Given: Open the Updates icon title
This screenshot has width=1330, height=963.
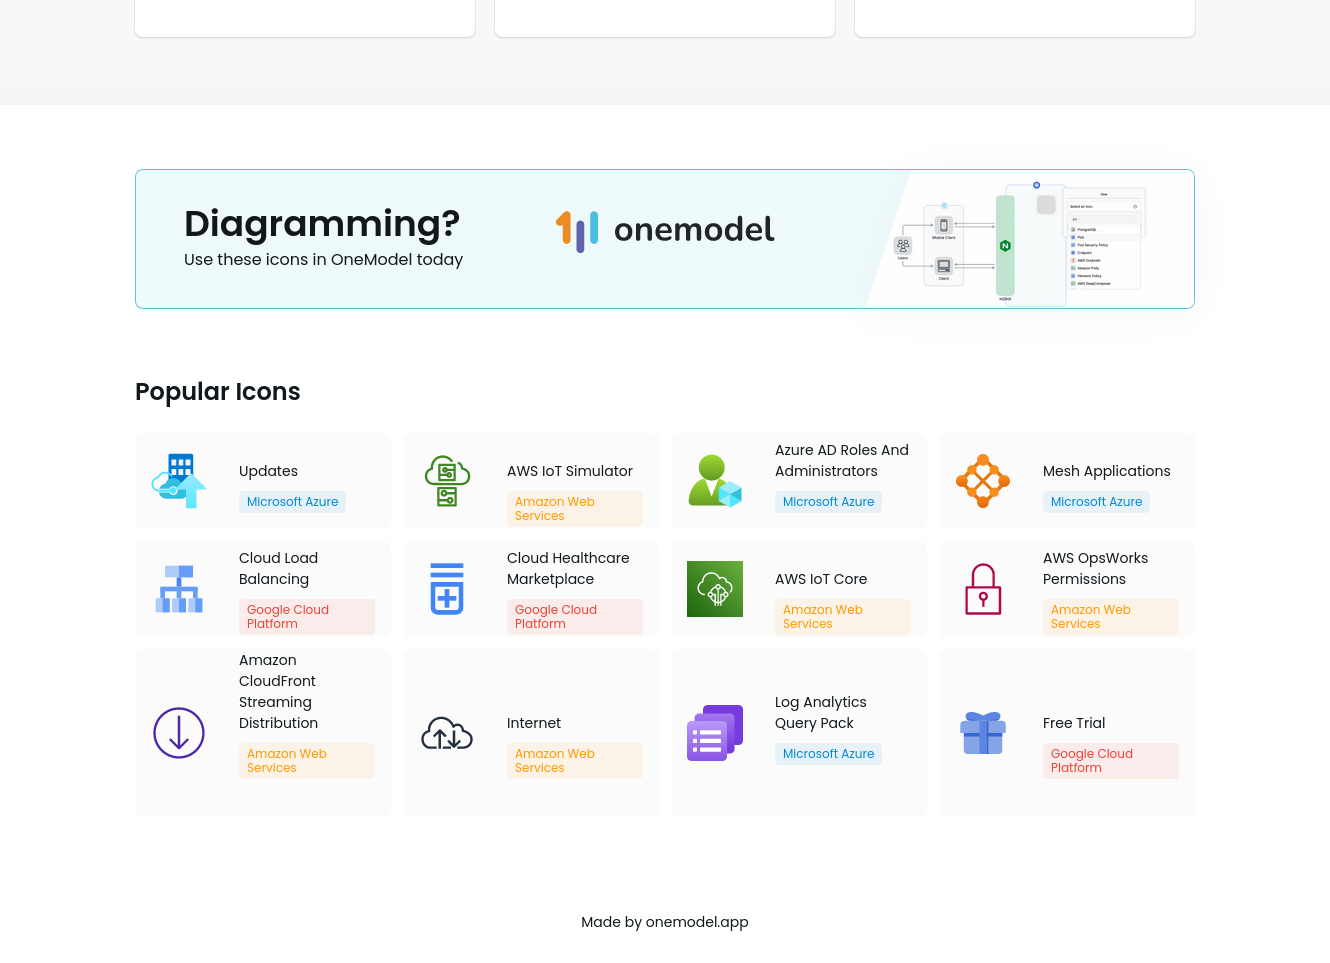Looking at the screenshot, I should (x=268, y=471).
